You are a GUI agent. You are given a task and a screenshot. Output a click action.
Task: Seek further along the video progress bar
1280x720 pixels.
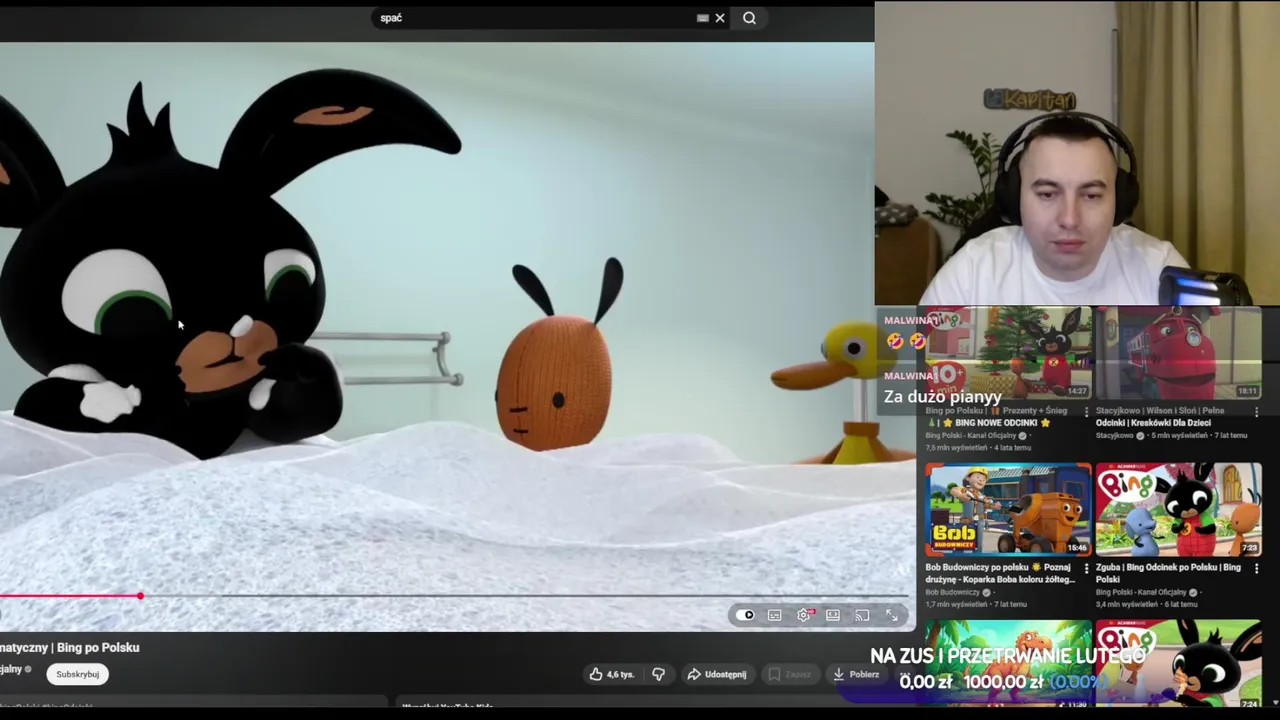click(525, 596)
